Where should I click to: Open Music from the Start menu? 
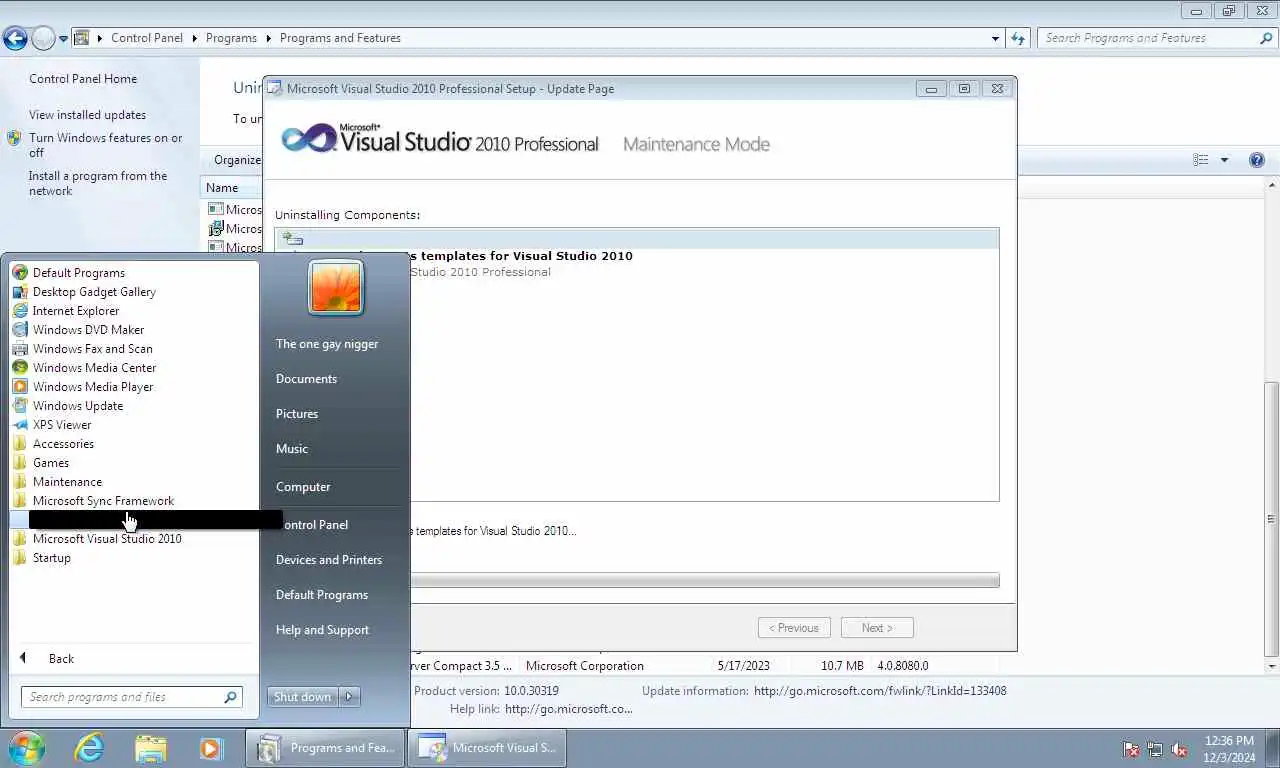coord(292,449)
